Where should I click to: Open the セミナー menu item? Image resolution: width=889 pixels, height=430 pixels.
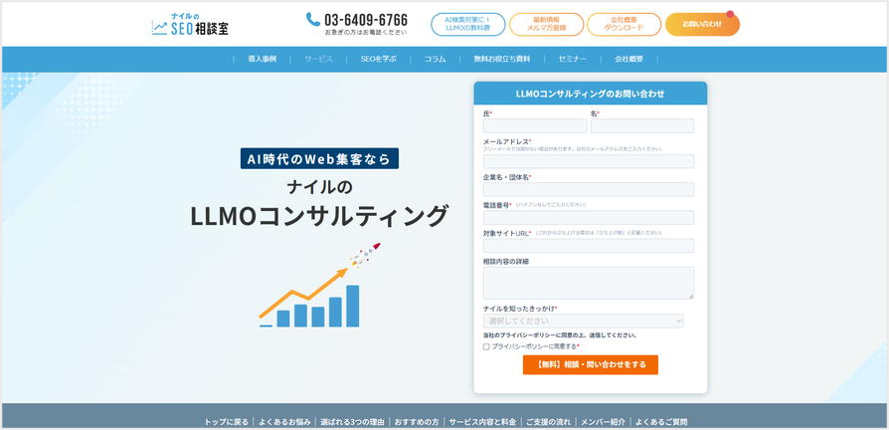click(572, 59)
